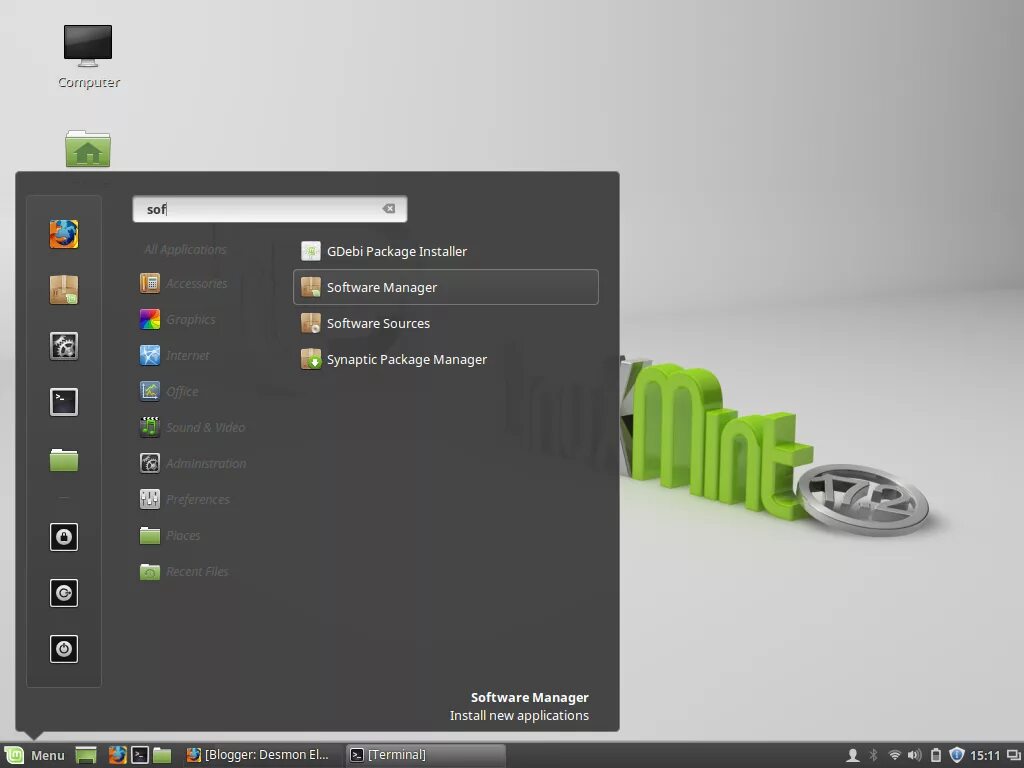1024x768 pixels.
Task: Open Bluetooth tray icon
Action: pyautogui.click(x=874, y=756)
